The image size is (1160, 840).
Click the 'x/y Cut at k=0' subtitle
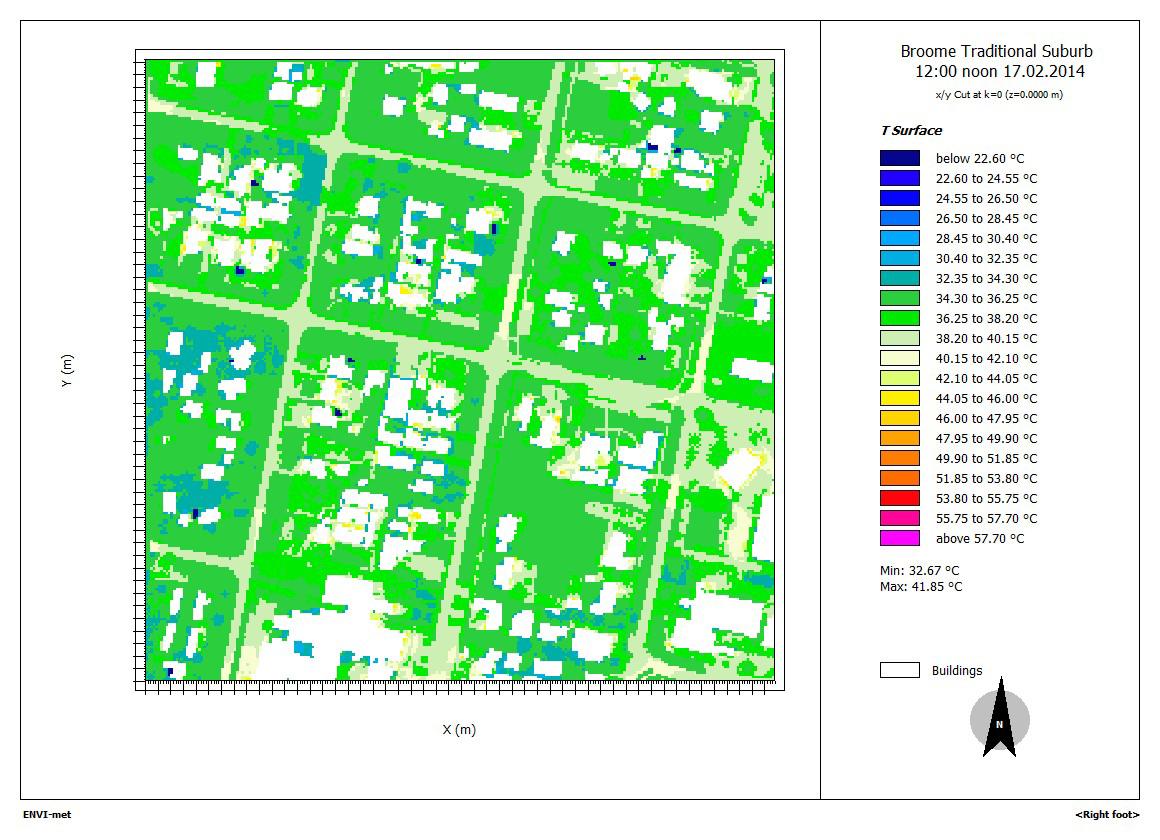point(999,95)
